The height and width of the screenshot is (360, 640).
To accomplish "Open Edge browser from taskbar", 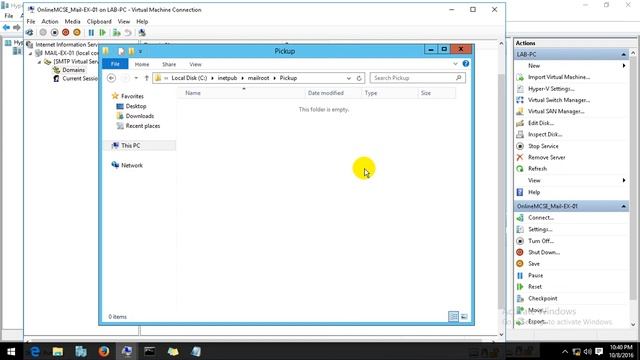I will [x=35, y=351].
